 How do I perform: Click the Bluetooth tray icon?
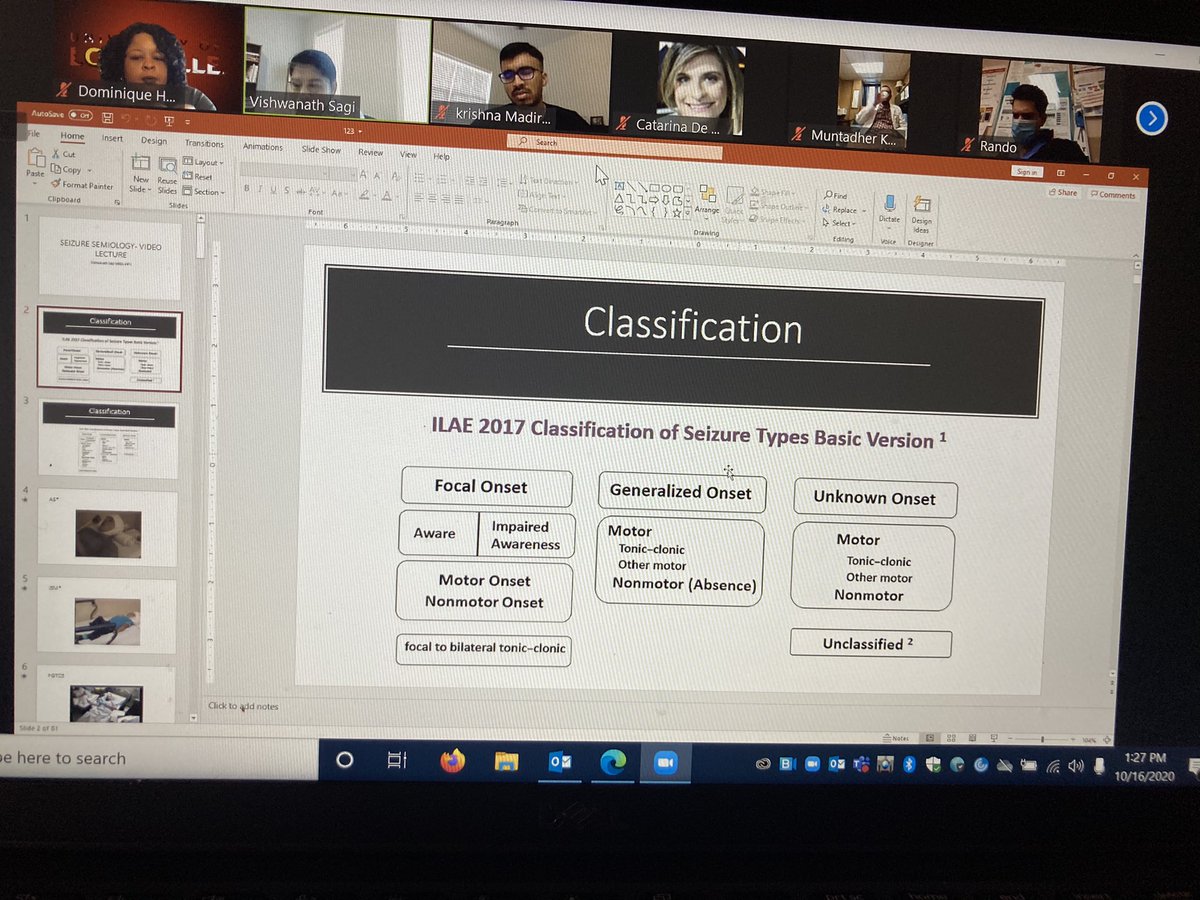[910, 764]
